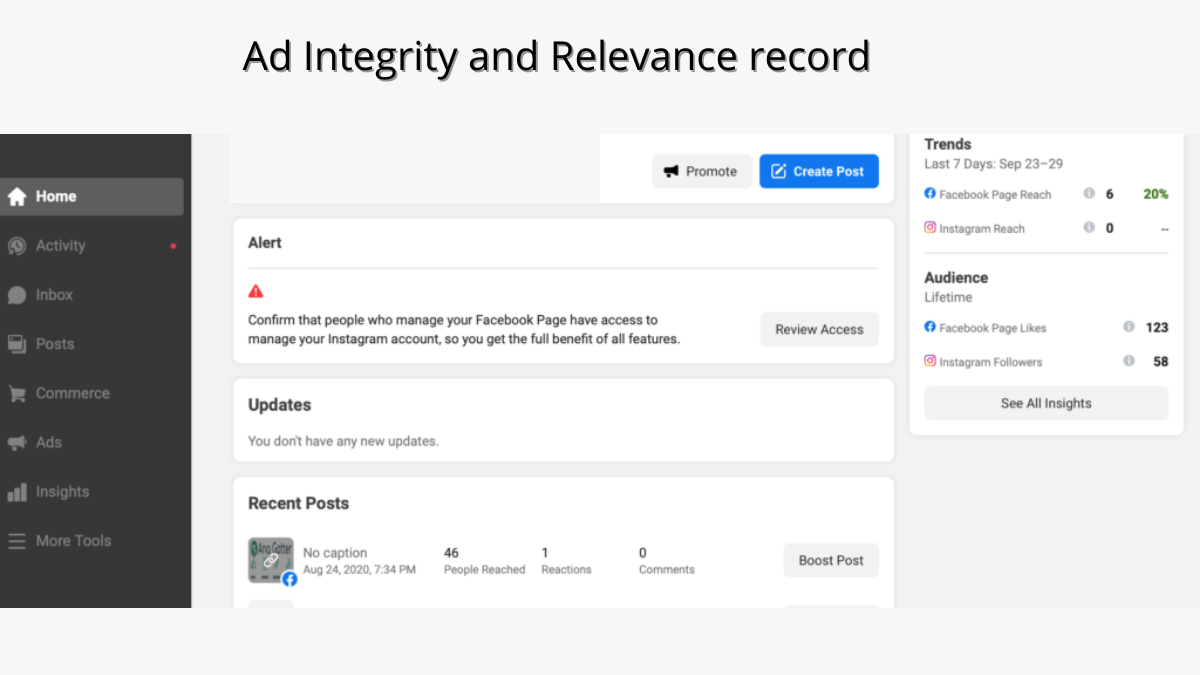The height and width of the screenshot is (675, 1200).
Task: Click the green '20%' reach change value
Action: pos(1156,194)
